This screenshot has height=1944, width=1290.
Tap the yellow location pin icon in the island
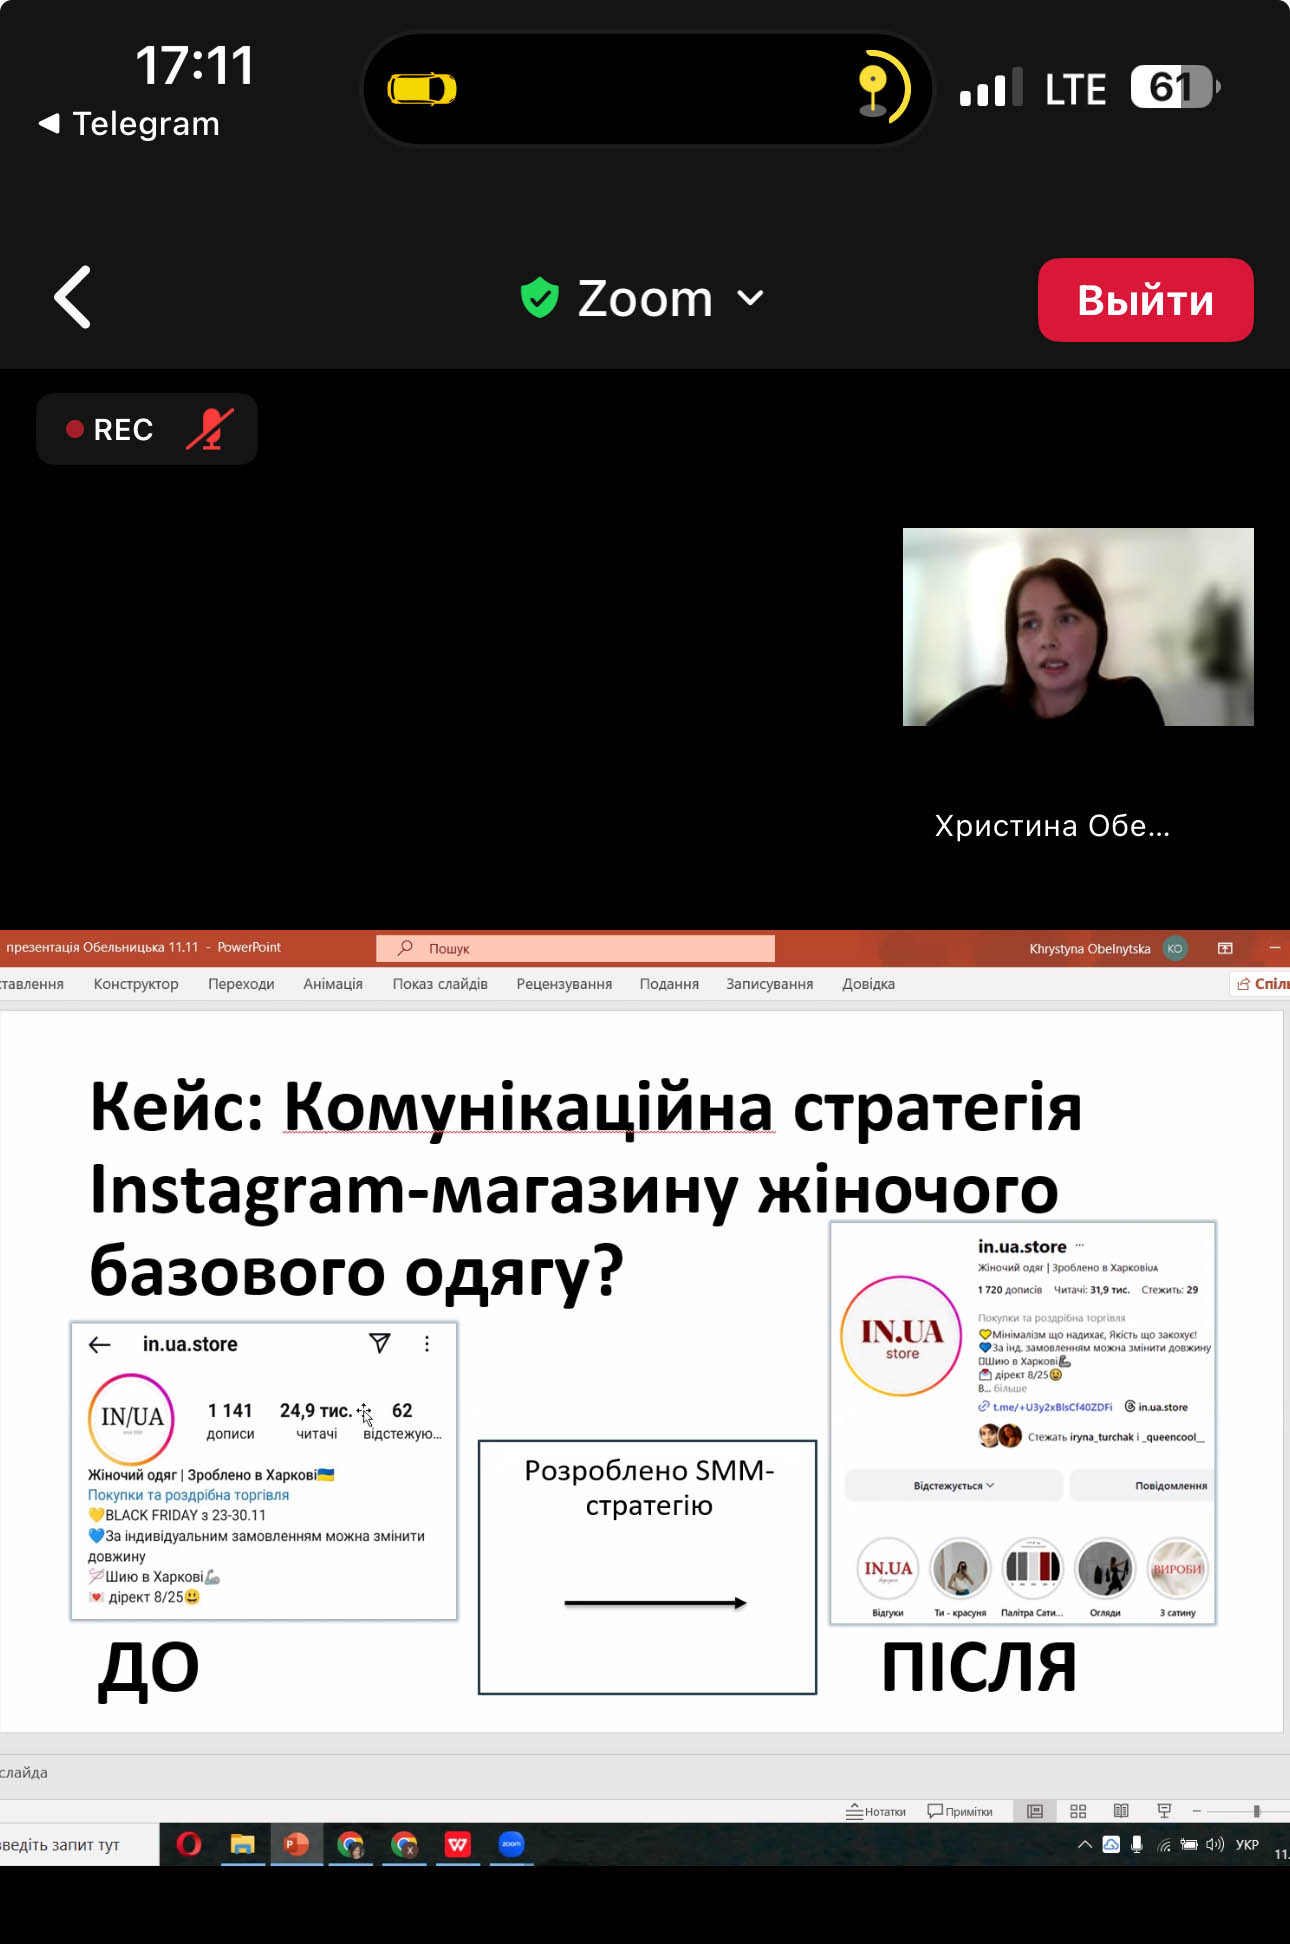tap(873, 90)
